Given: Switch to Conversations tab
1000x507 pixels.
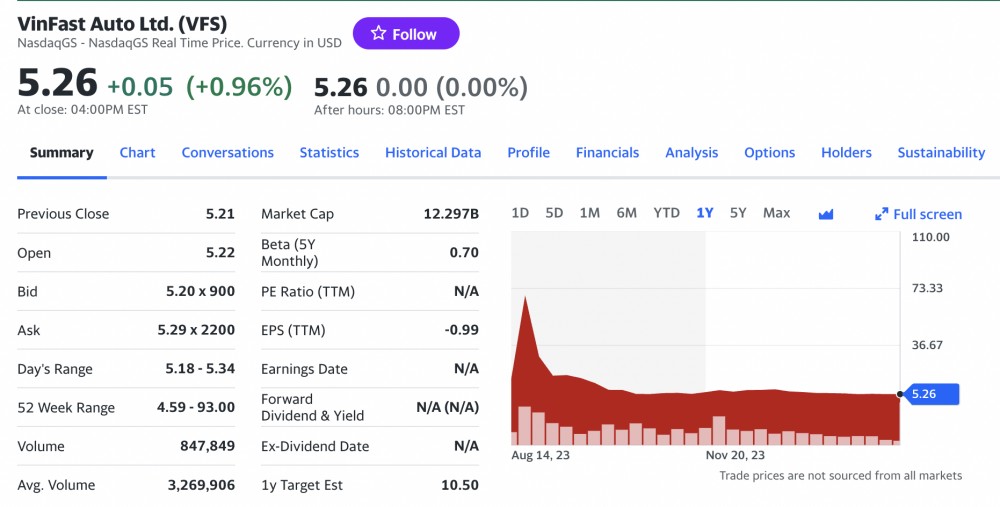Looking at the screenshot, I should (228, 152).
